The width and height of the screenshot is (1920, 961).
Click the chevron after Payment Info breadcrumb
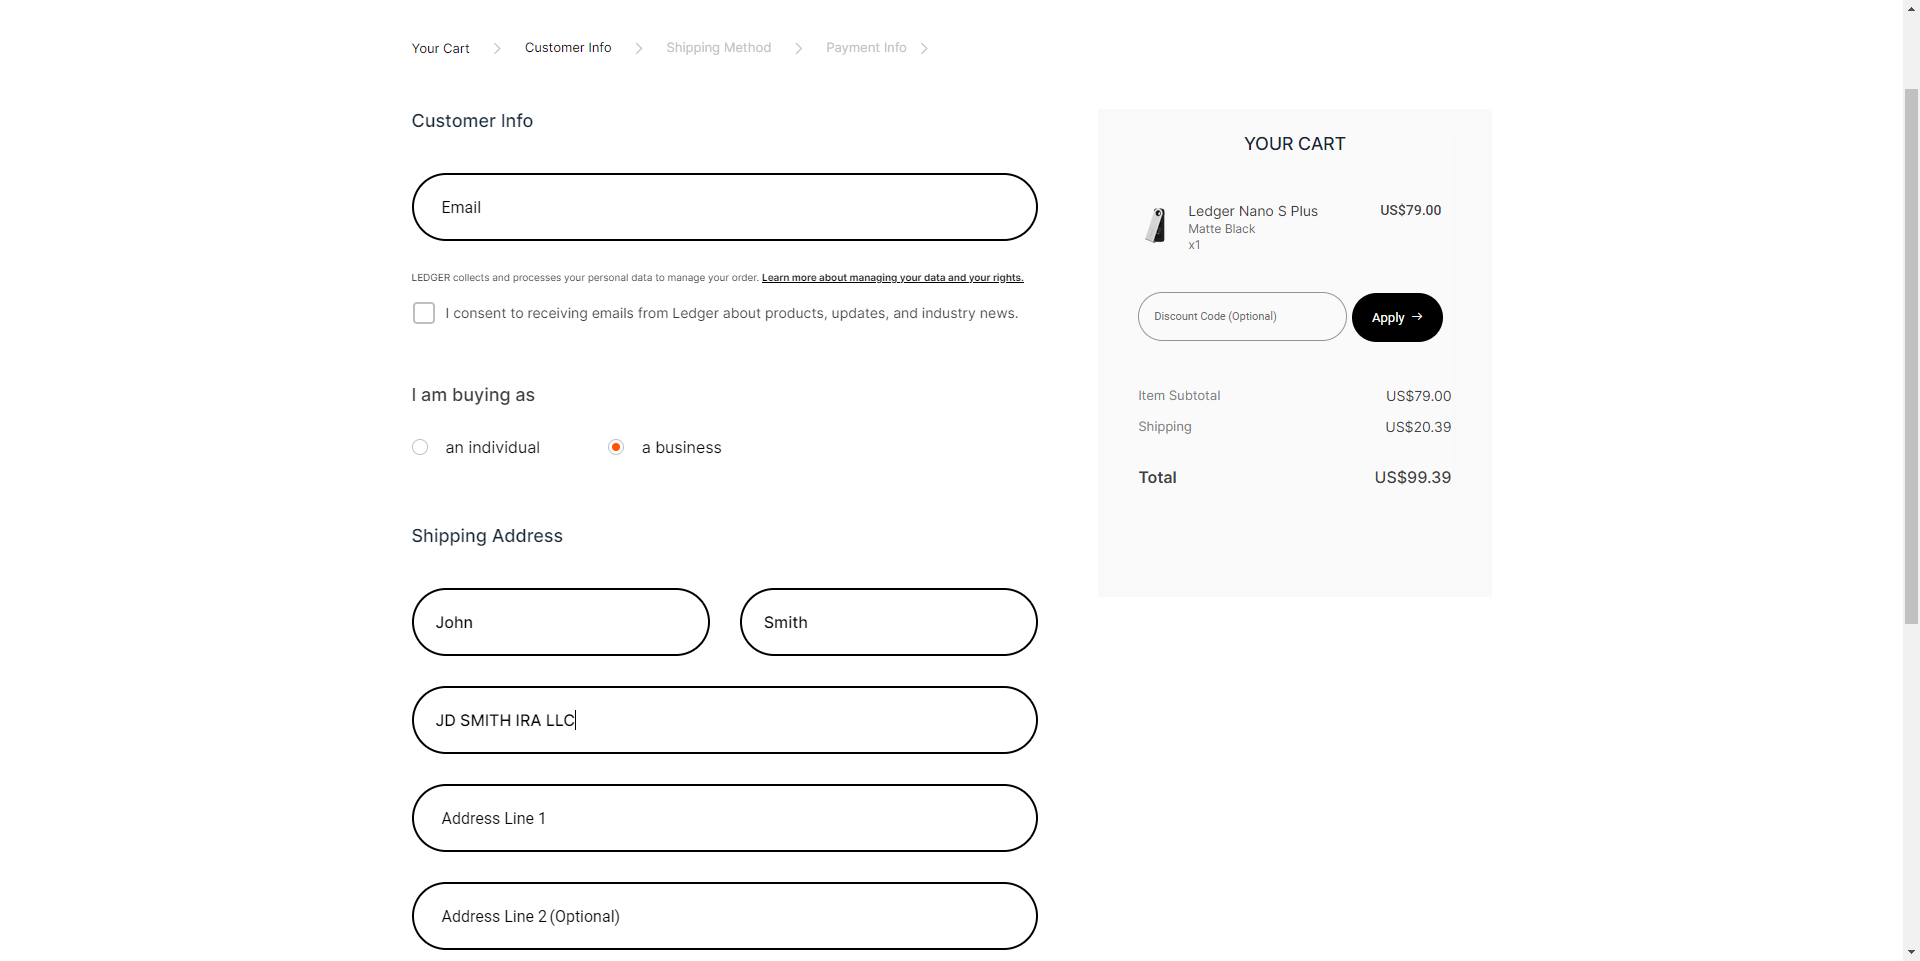pyautogui.click(x=924, y=48)
